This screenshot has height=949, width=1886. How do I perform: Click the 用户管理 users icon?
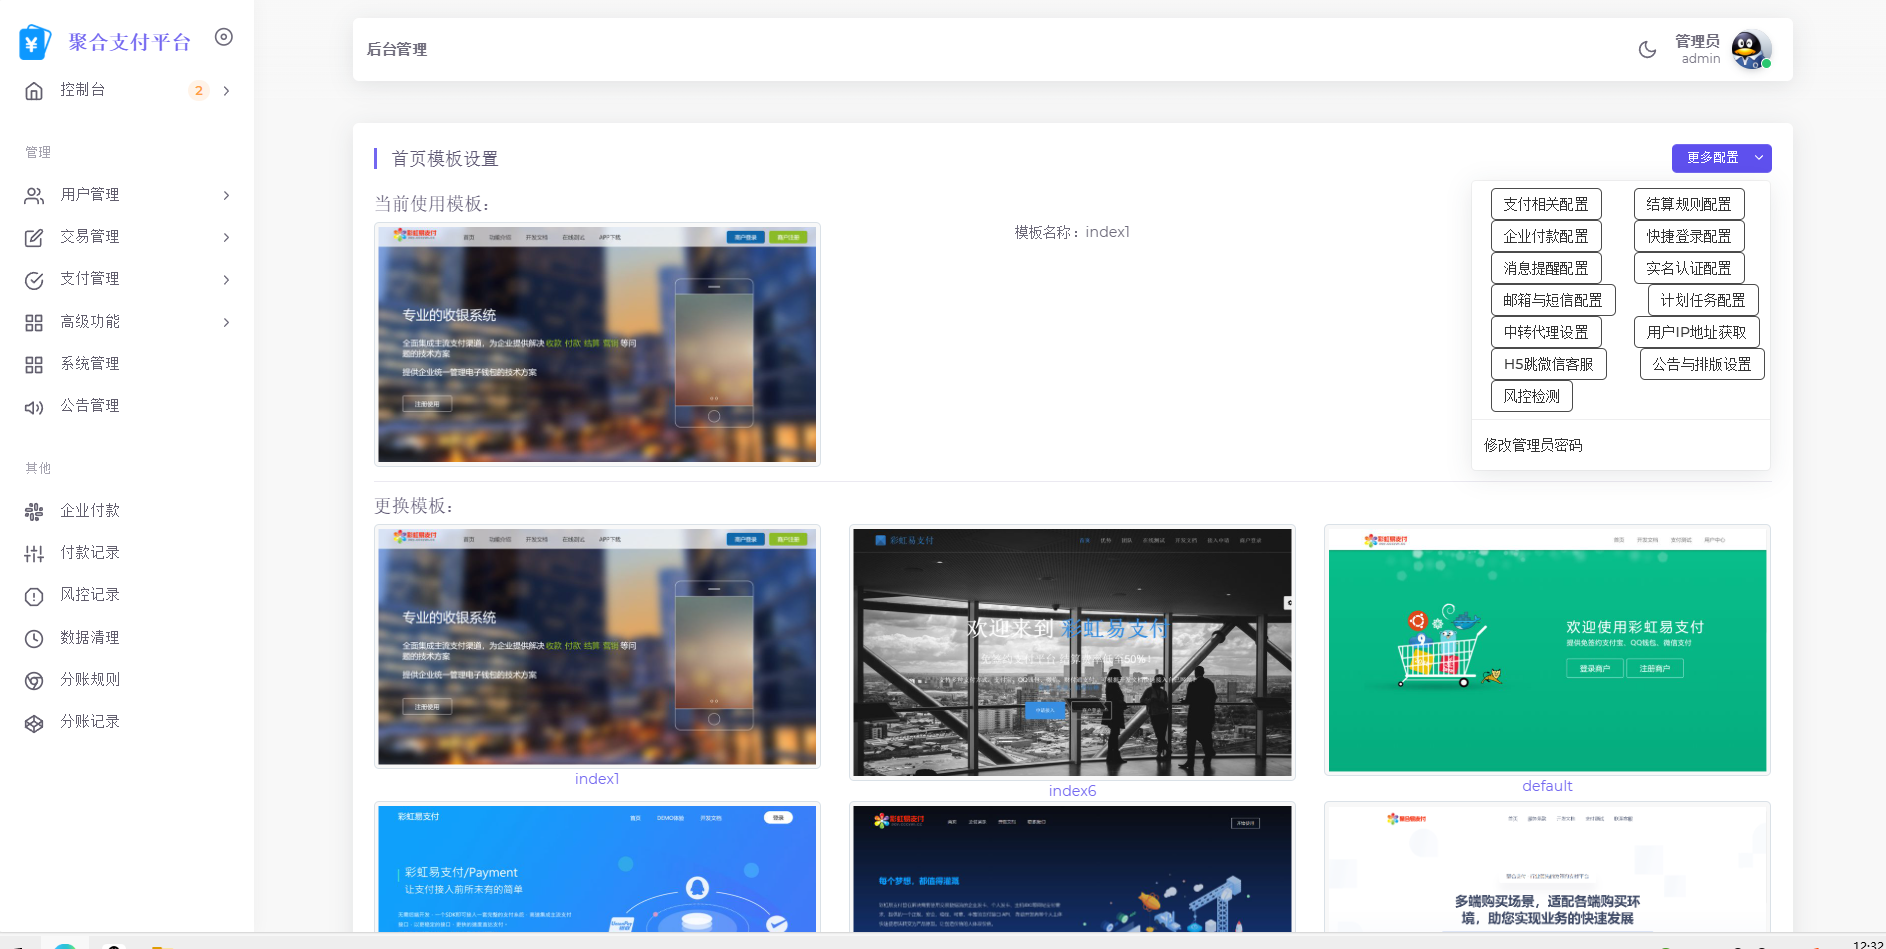34,195
